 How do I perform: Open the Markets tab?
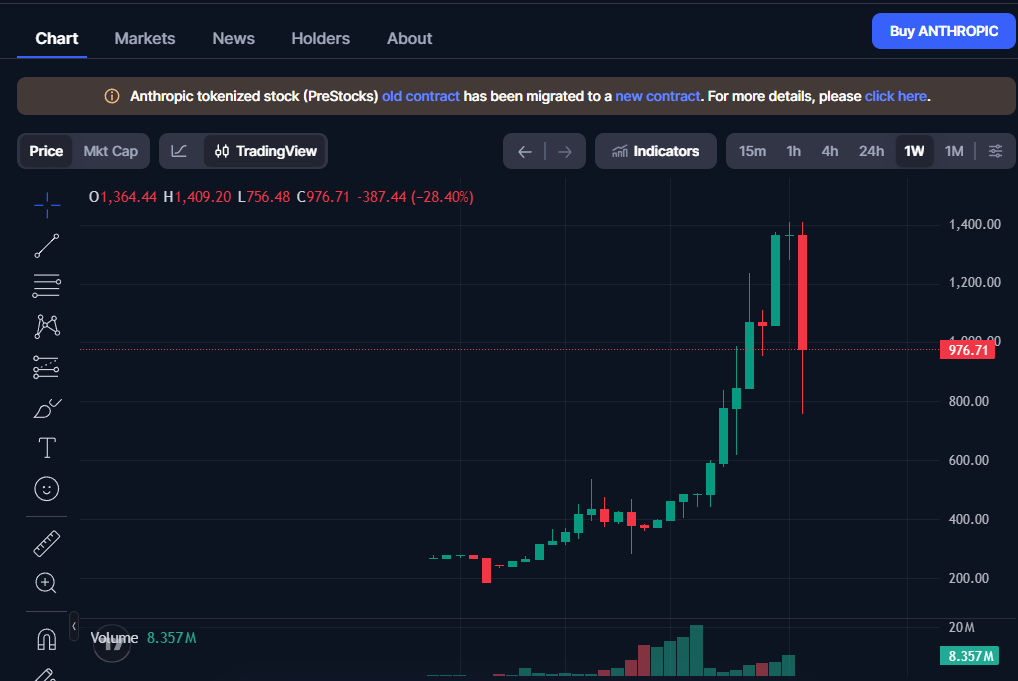point(145,38)
